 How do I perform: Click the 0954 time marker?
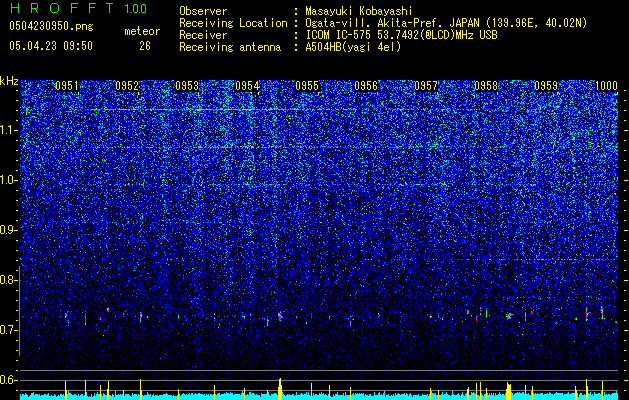(x=247, y=86)
